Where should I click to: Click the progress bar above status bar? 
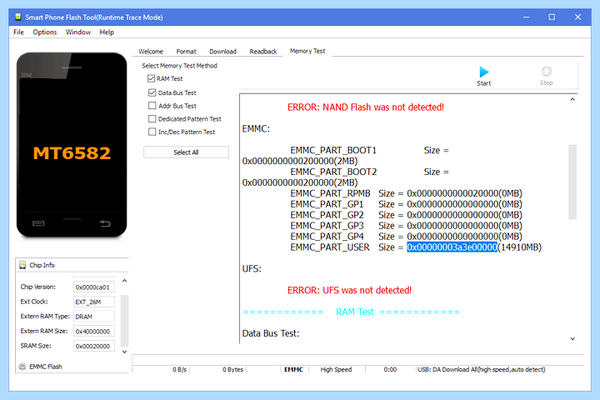point(358,359)
